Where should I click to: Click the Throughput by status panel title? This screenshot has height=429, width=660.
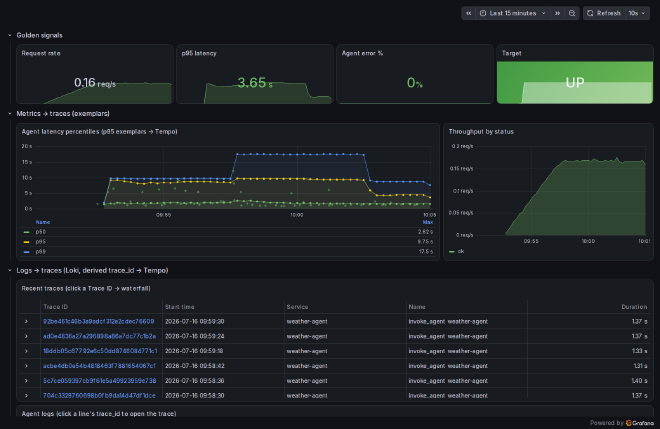click(x=481, y=132)
